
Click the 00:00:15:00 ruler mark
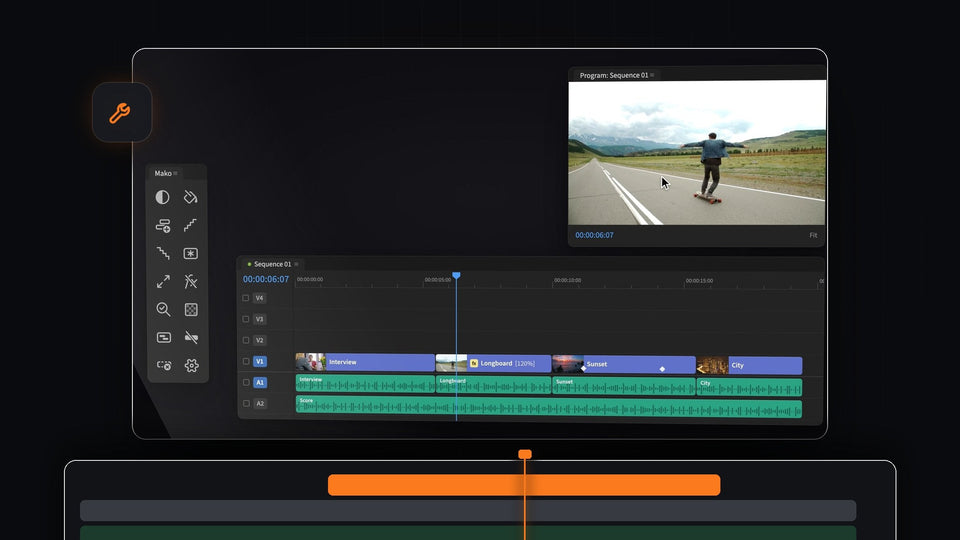(699, 281)
